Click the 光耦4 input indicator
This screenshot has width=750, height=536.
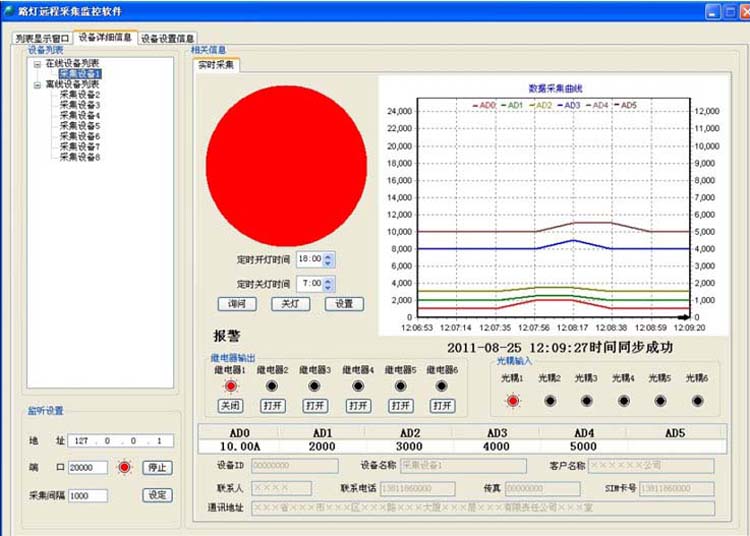(624, 401)
